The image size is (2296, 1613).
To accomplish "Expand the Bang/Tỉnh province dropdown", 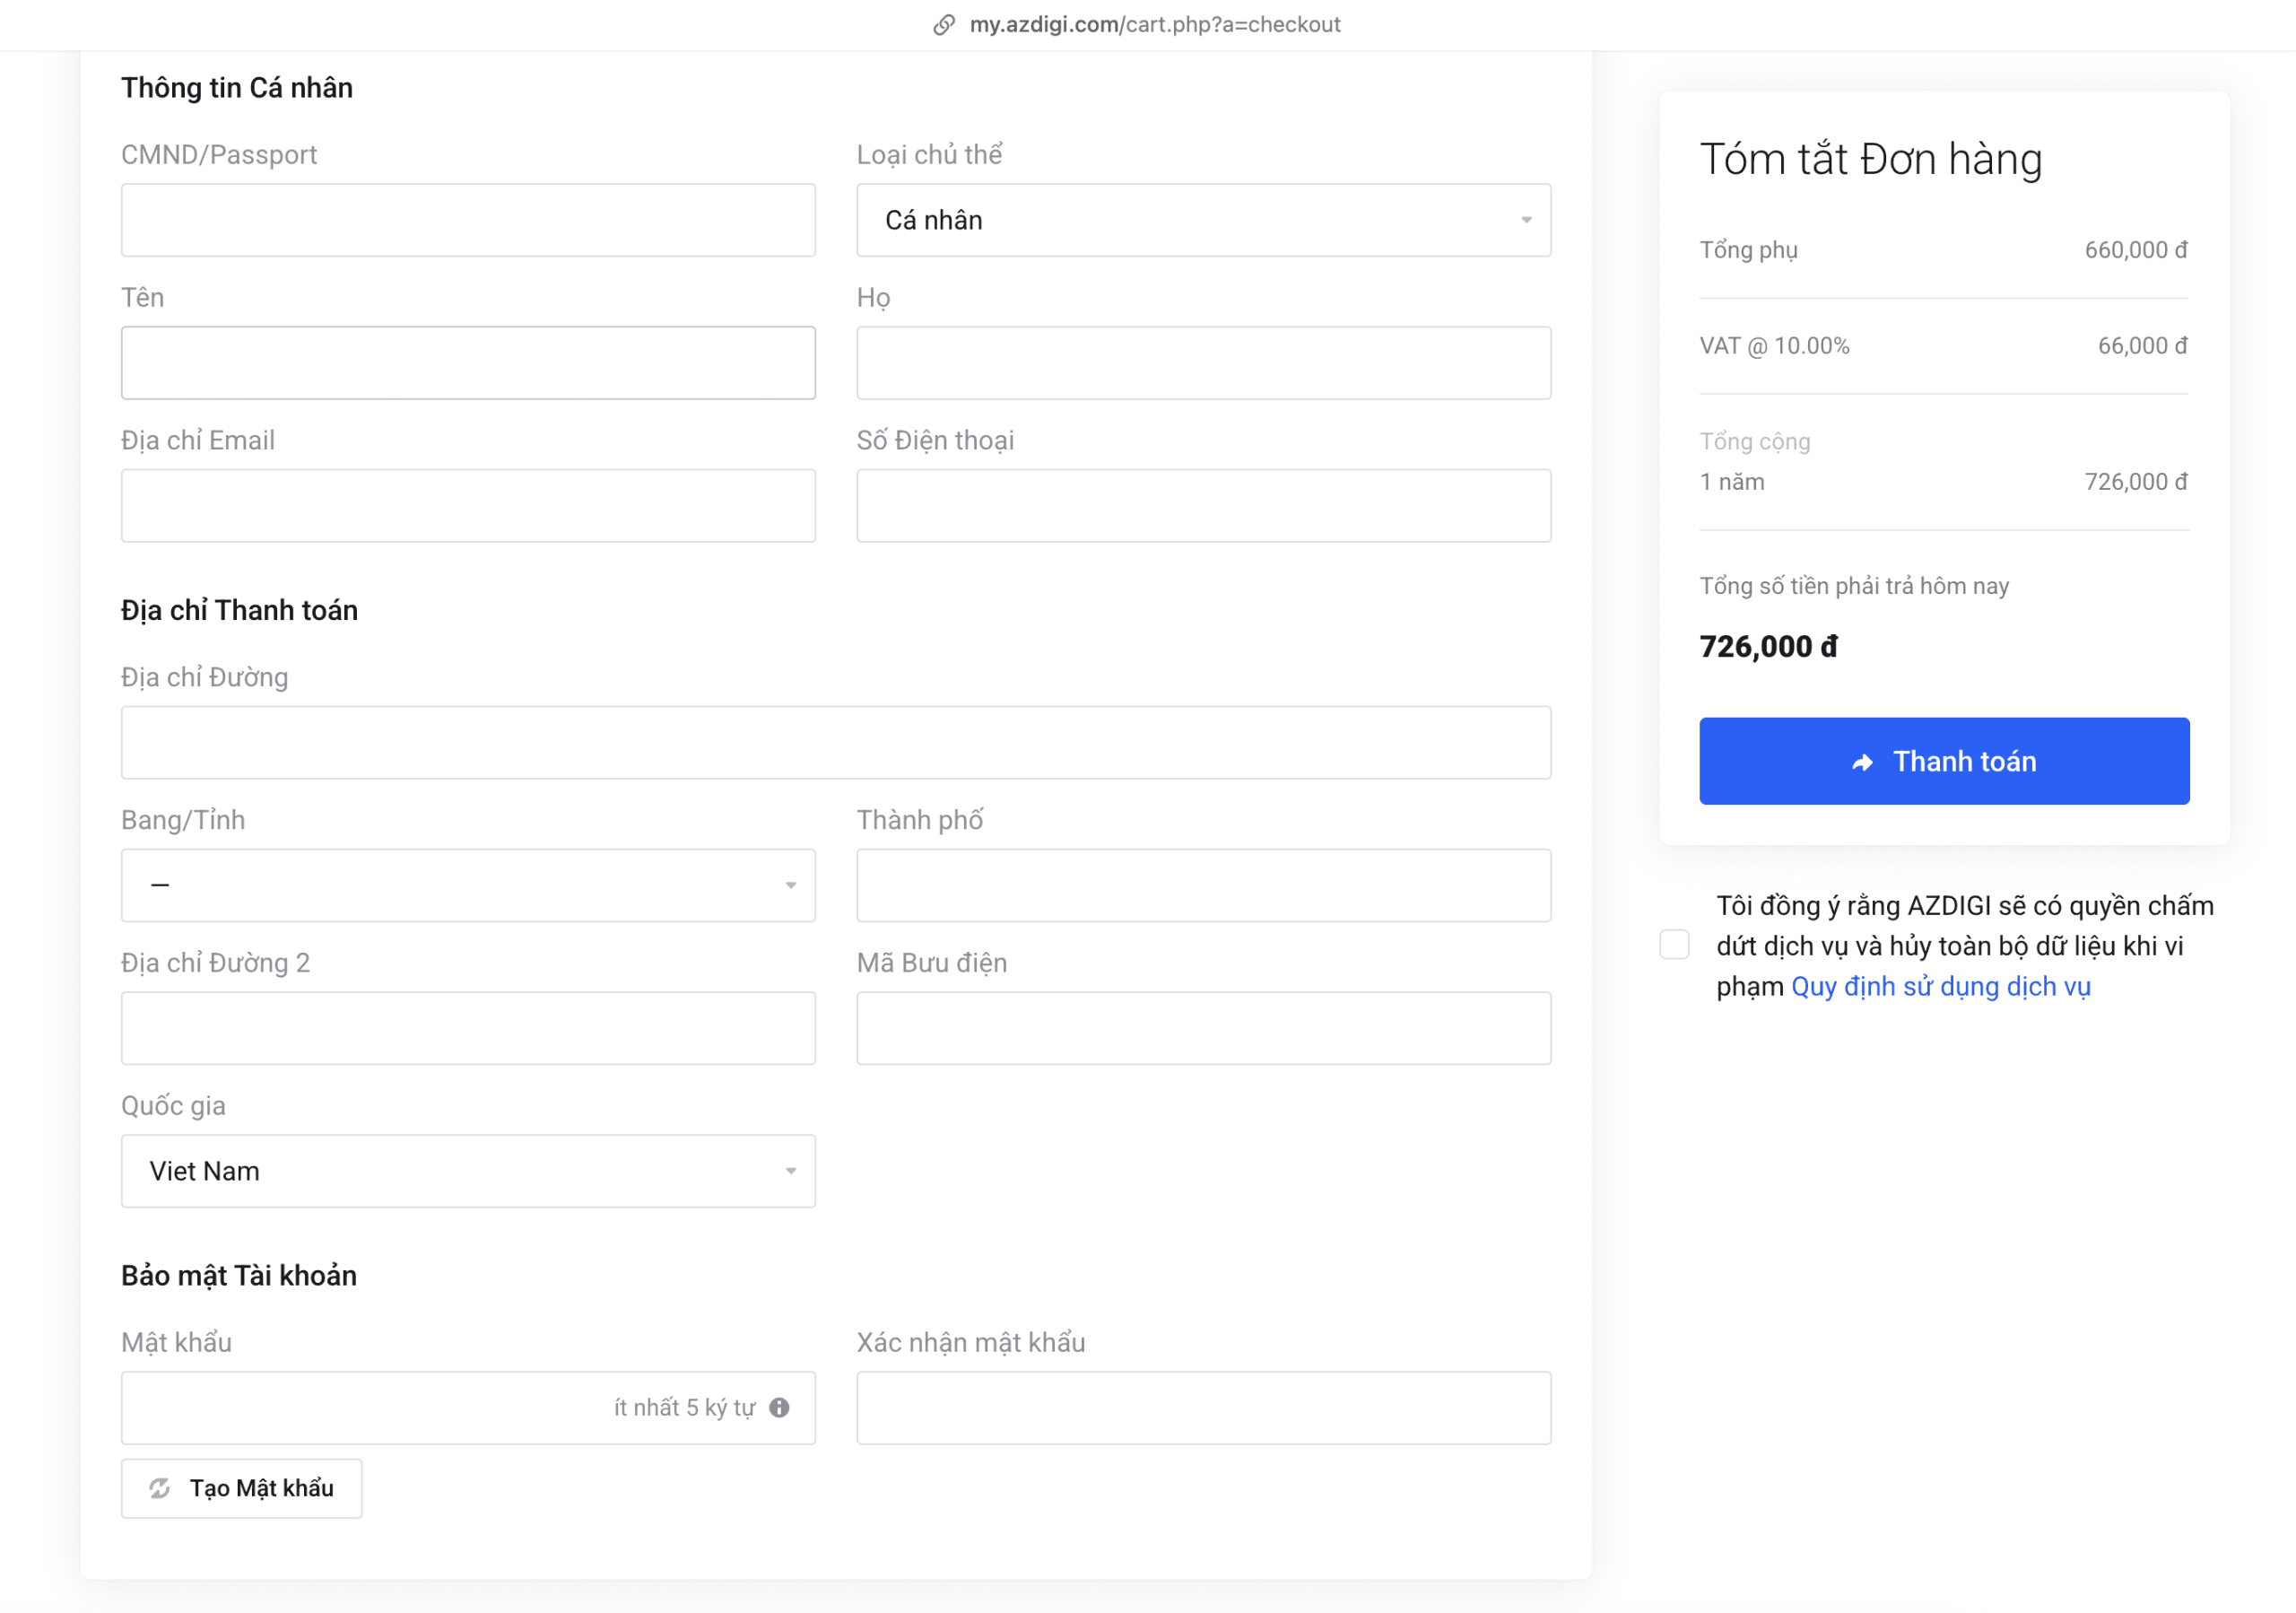I will [468, 885].
